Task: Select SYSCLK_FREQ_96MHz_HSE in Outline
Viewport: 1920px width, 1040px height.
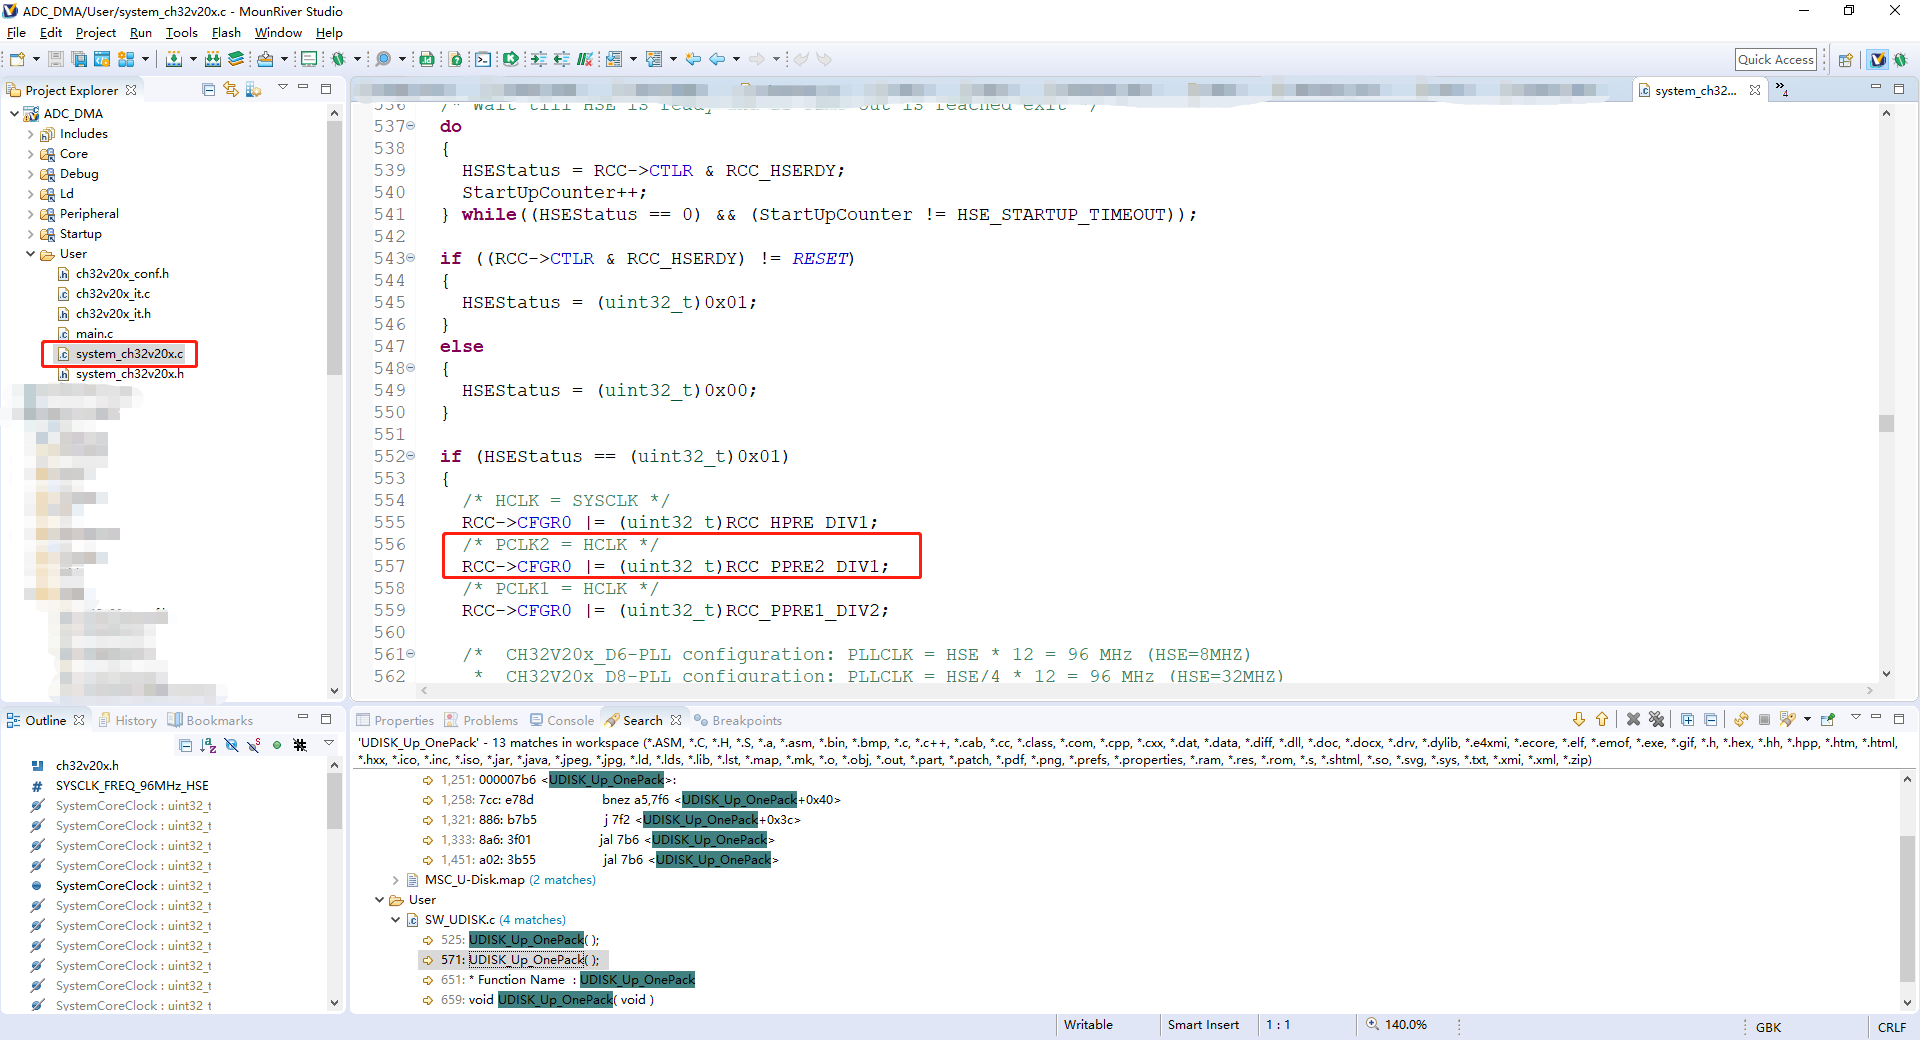Action: (x=132, y=786)
